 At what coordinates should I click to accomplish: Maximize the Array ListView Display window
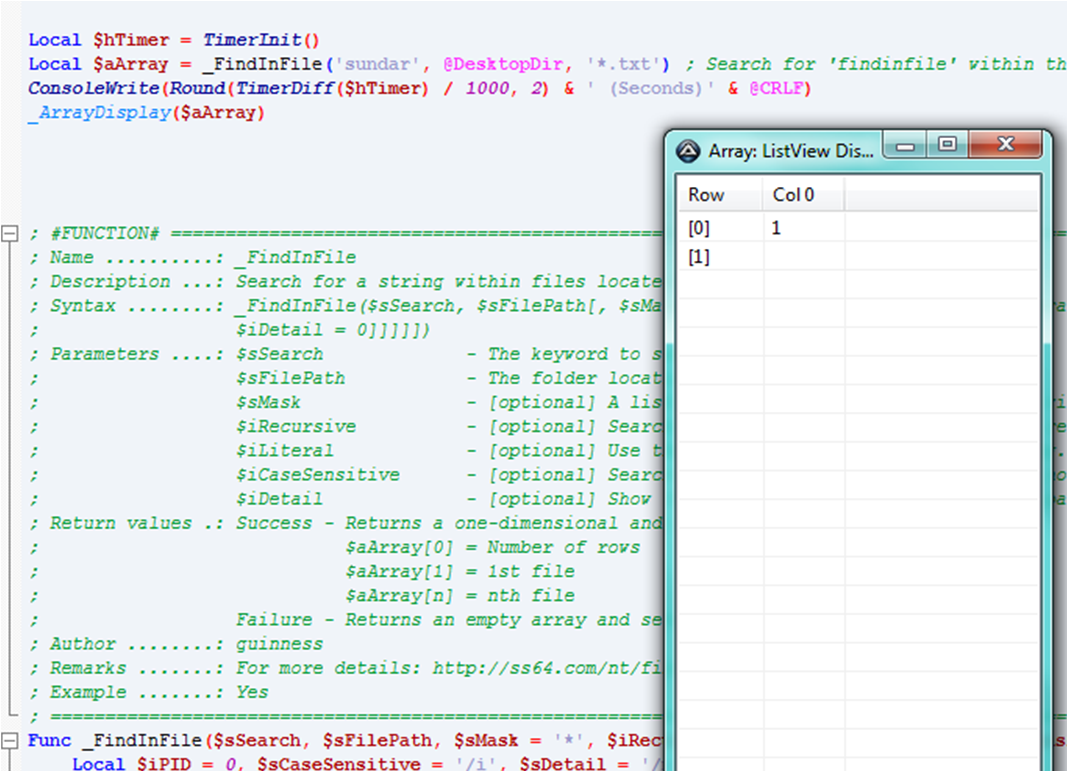[x=947, y=145]
